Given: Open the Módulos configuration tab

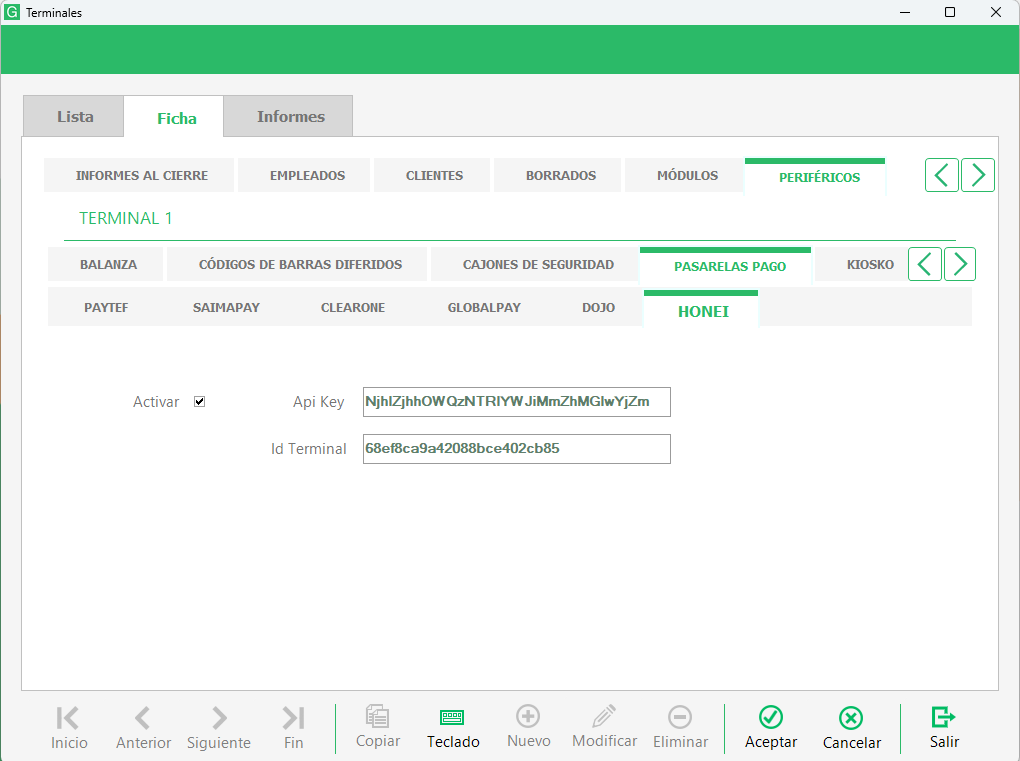Looking at the screenshot, I should (687, 176).
